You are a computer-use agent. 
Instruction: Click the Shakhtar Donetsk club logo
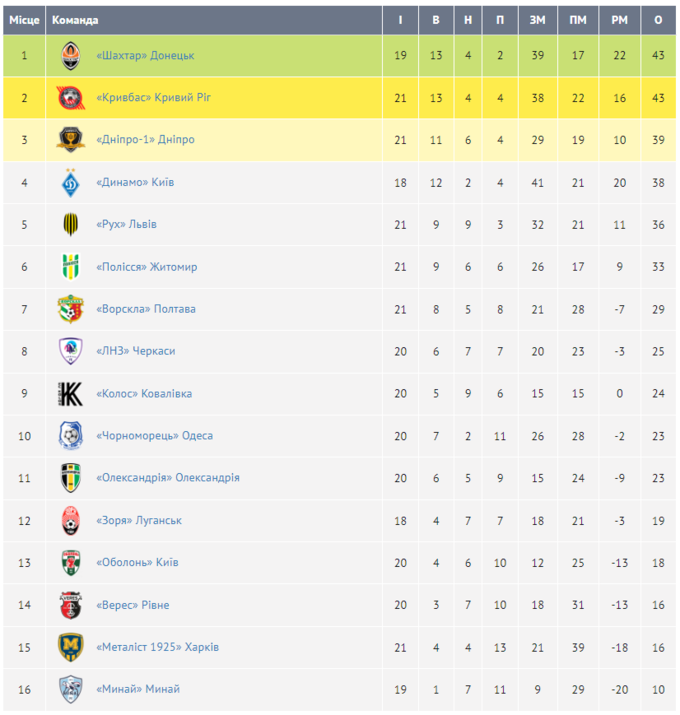point(70,56)
